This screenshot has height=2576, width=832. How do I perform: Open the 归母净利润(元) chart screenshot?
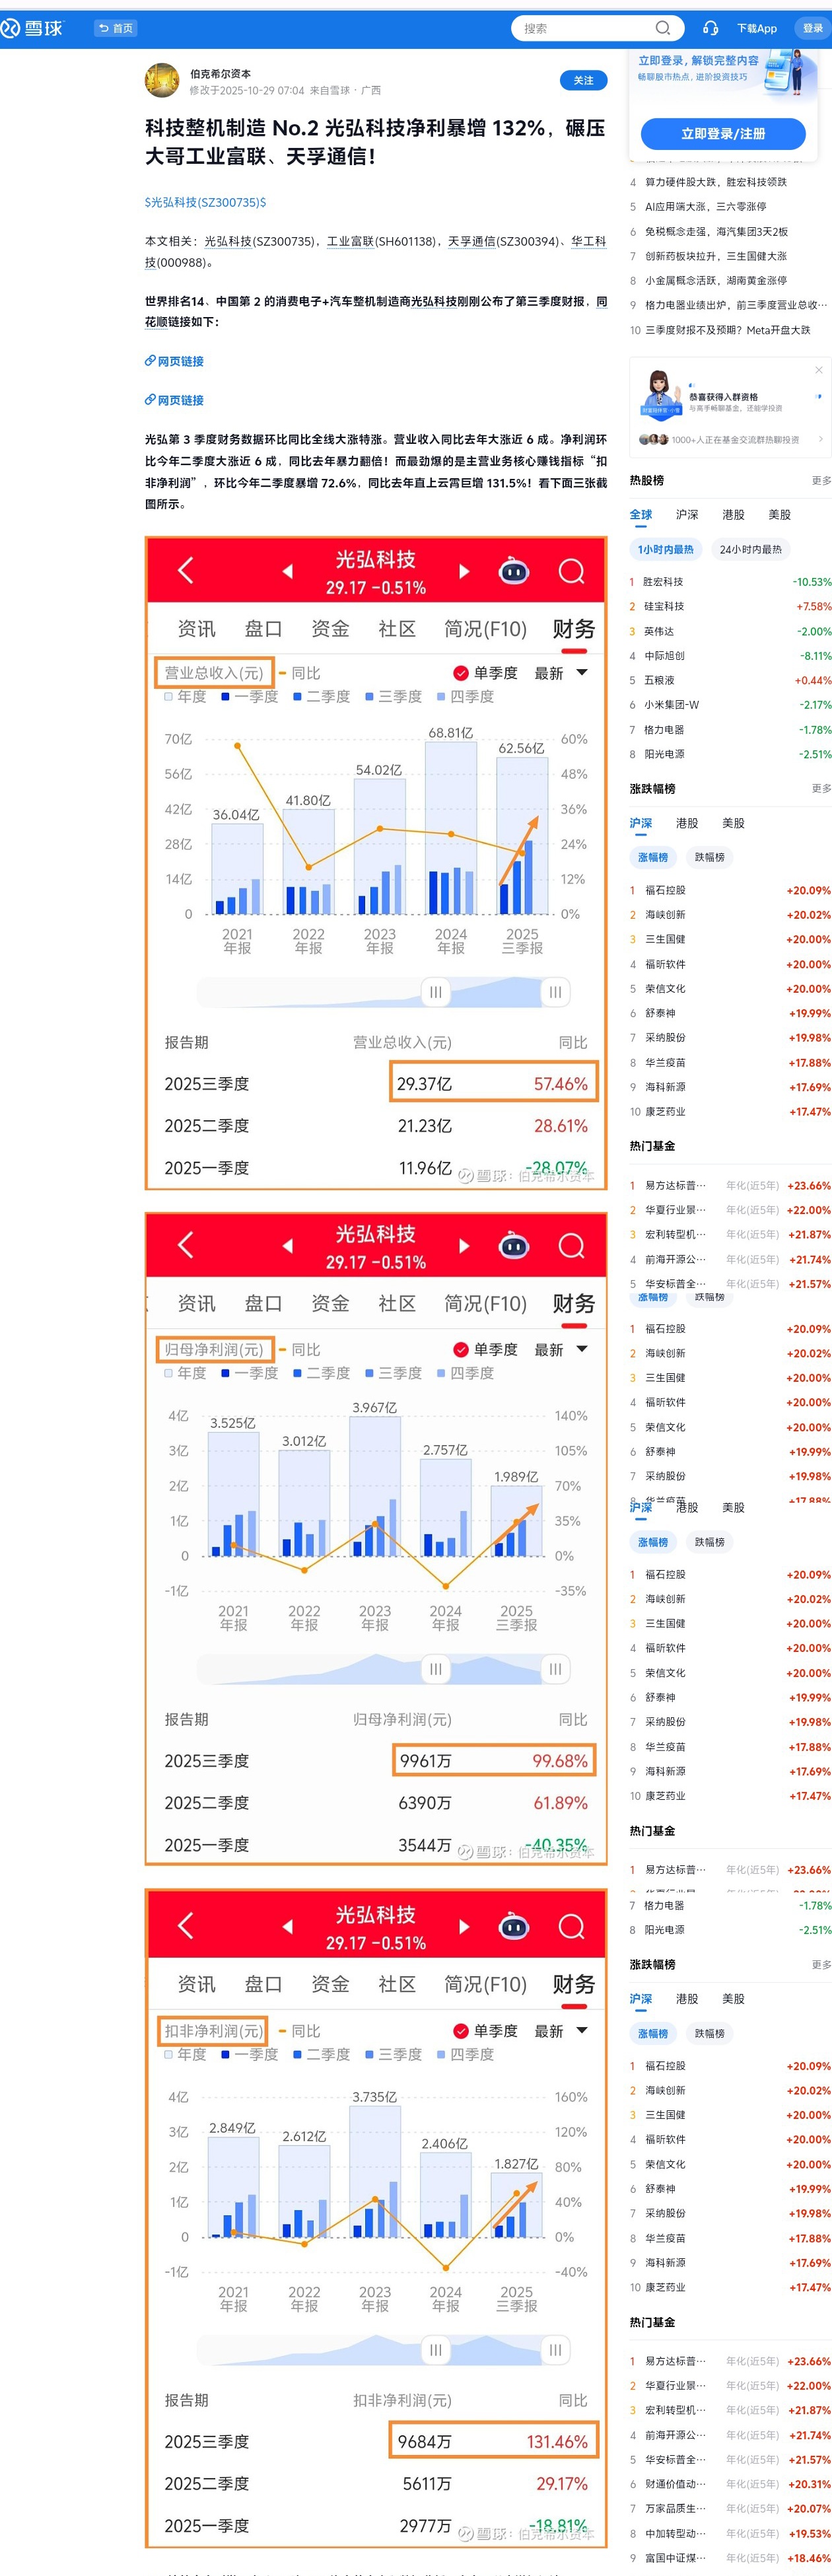376,1539
